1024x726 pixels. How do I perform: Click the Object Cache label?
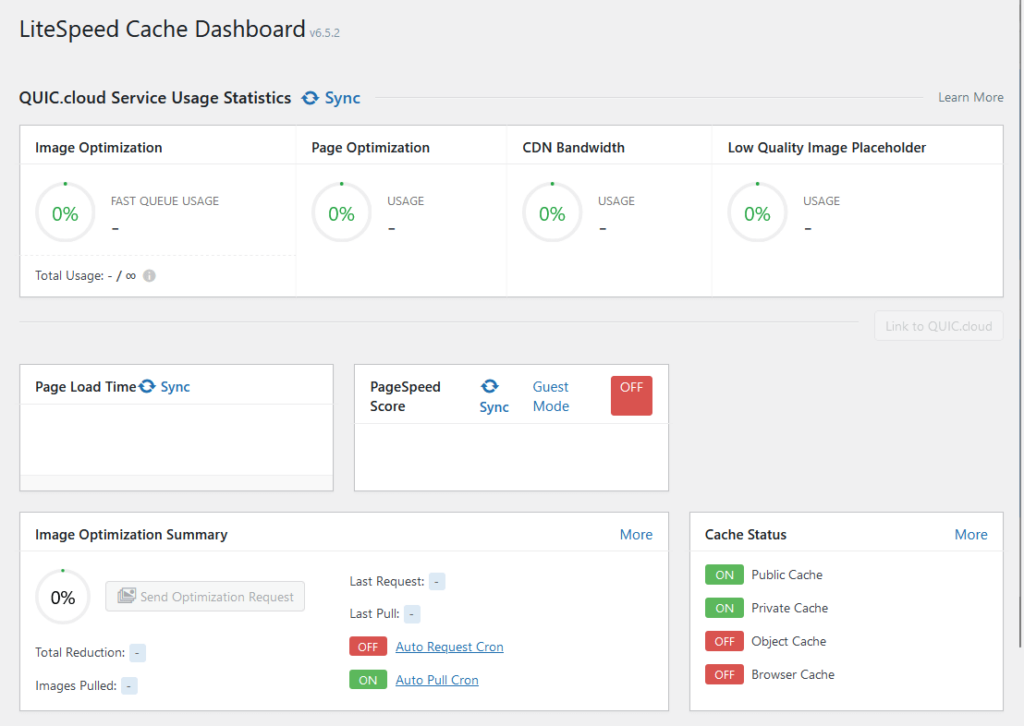[x=789, y=641]
